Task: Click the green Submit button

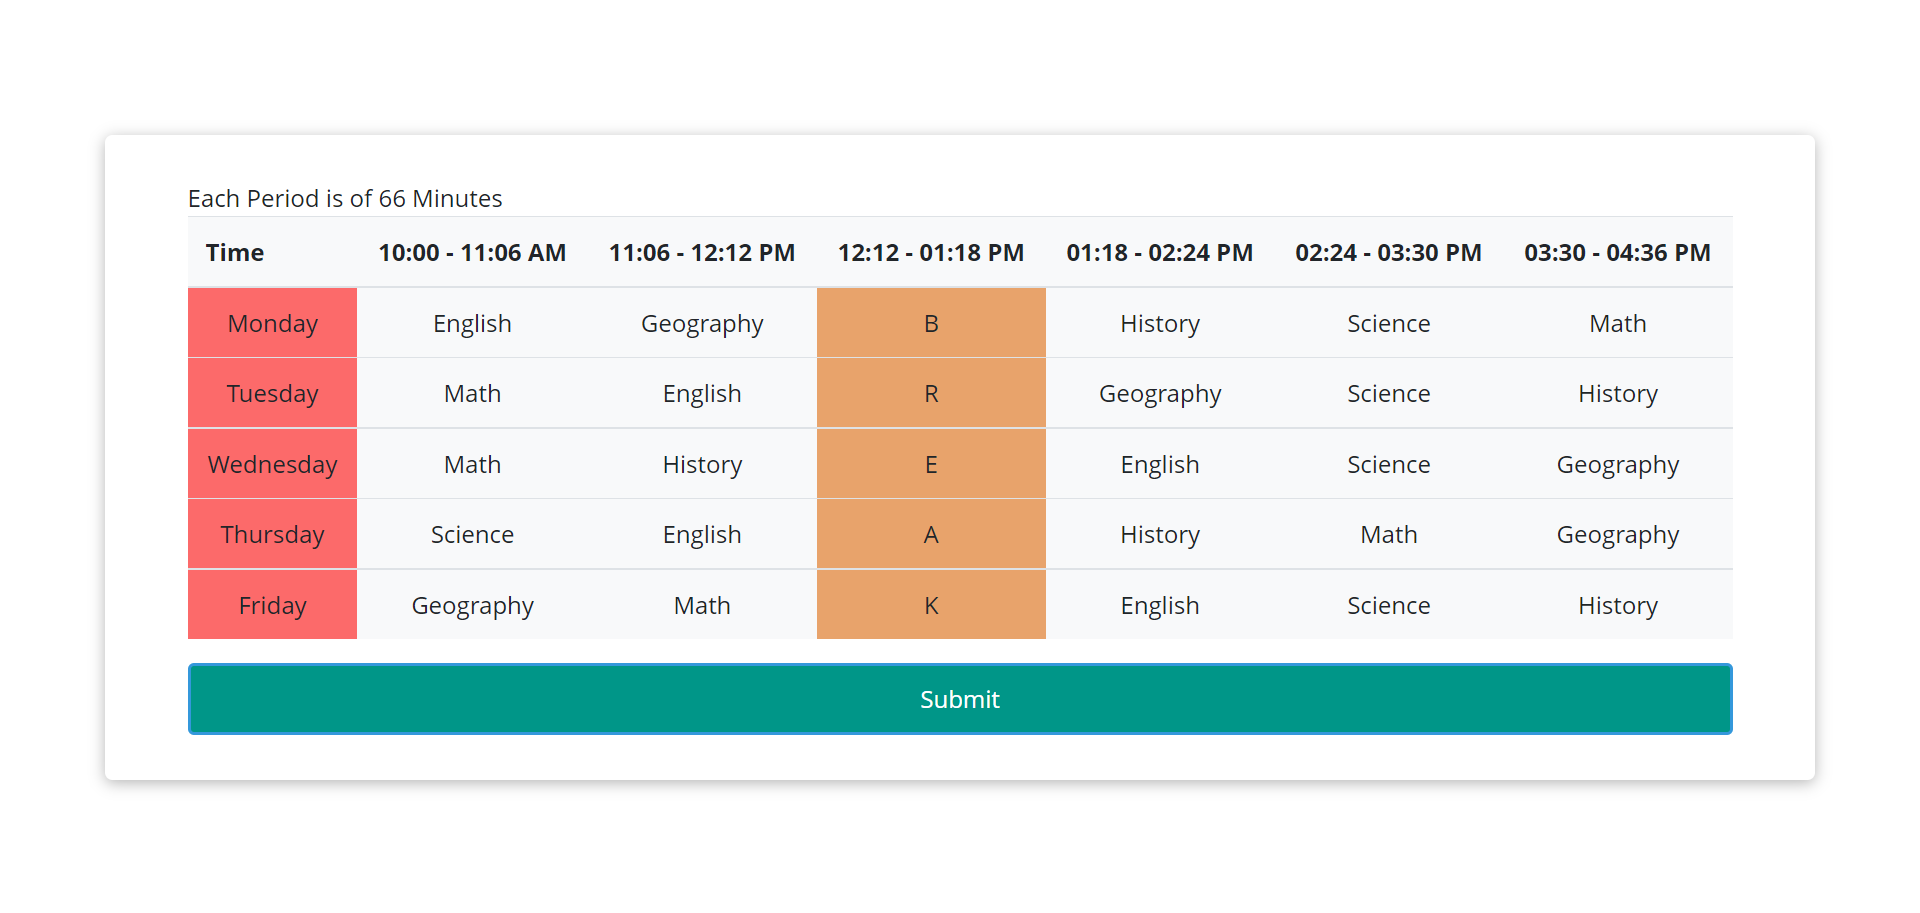Action: [x=960, y=699]
